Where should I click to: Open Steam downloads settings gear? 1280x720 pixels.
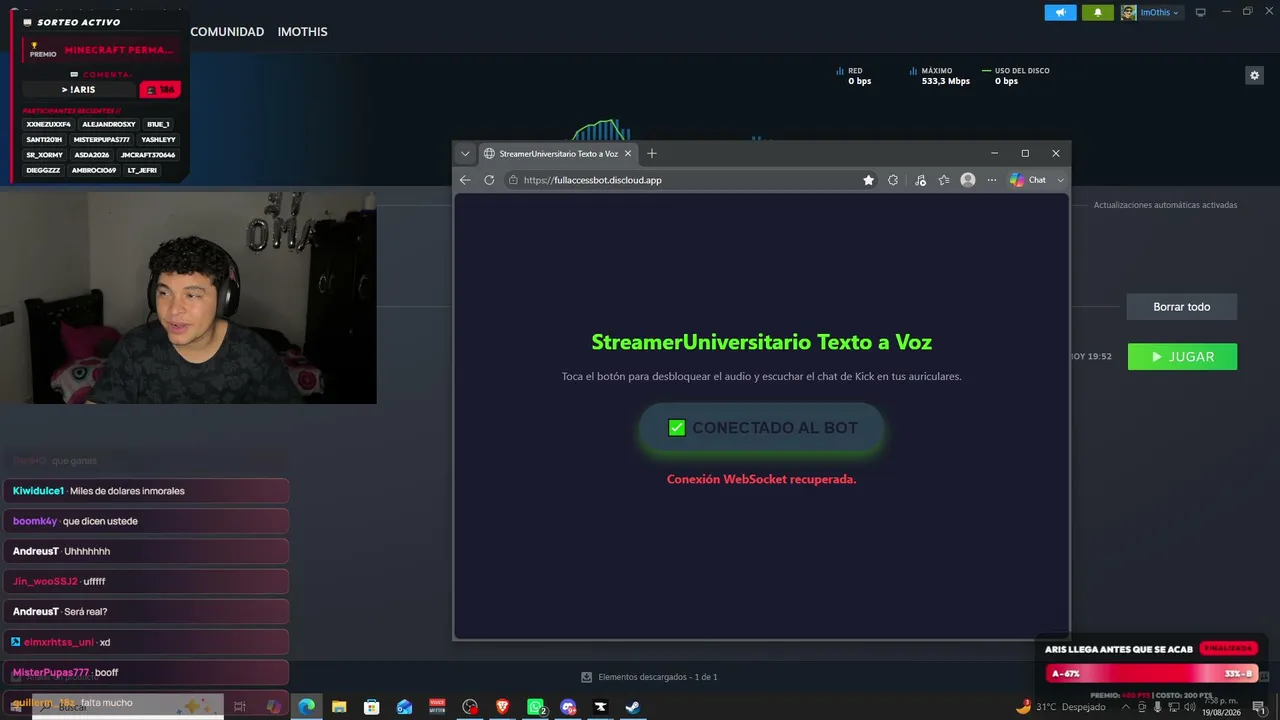(x=1255, y=75)
